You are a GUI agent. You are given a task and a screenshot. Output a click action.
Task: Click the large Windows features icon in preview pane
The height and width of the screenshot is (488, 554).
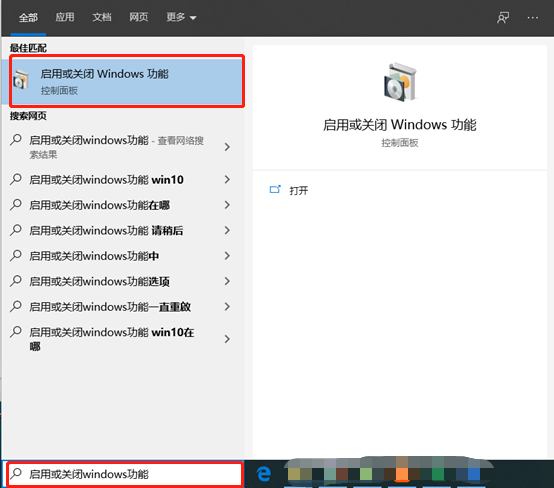(400, 82)
